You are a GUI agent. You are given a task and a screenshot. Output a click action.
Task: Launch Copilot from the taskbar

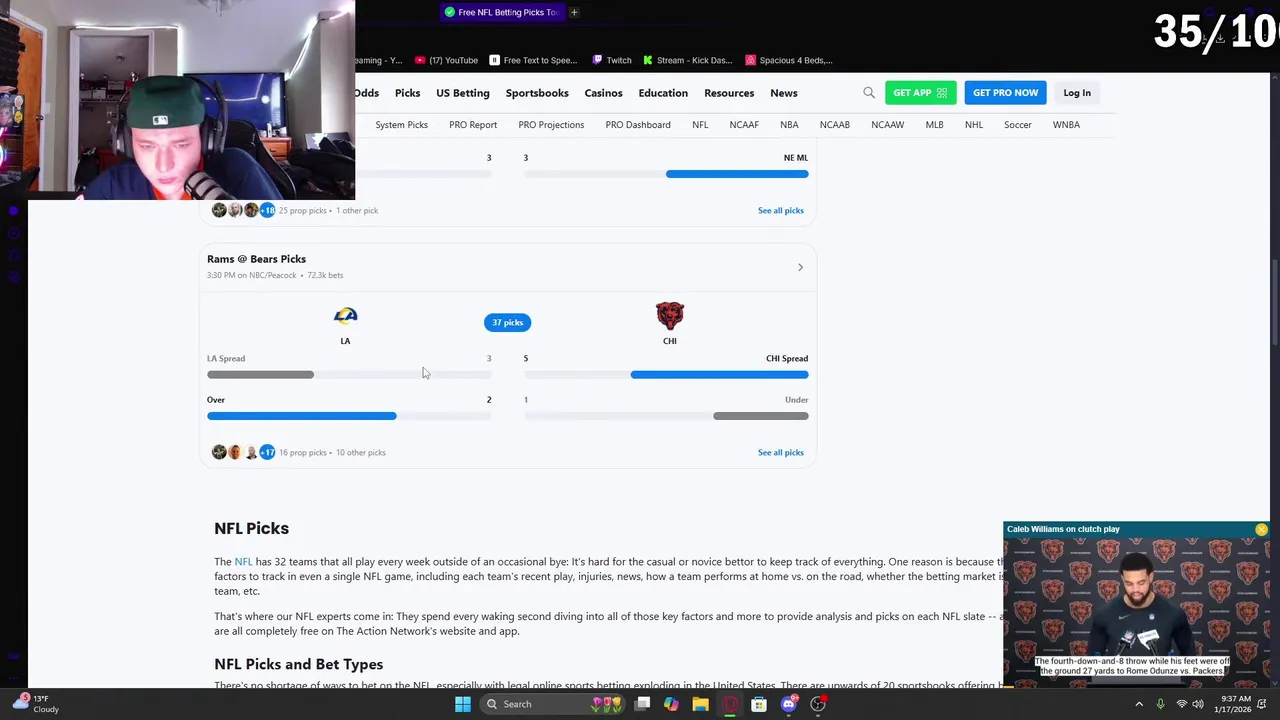[671, 704]
